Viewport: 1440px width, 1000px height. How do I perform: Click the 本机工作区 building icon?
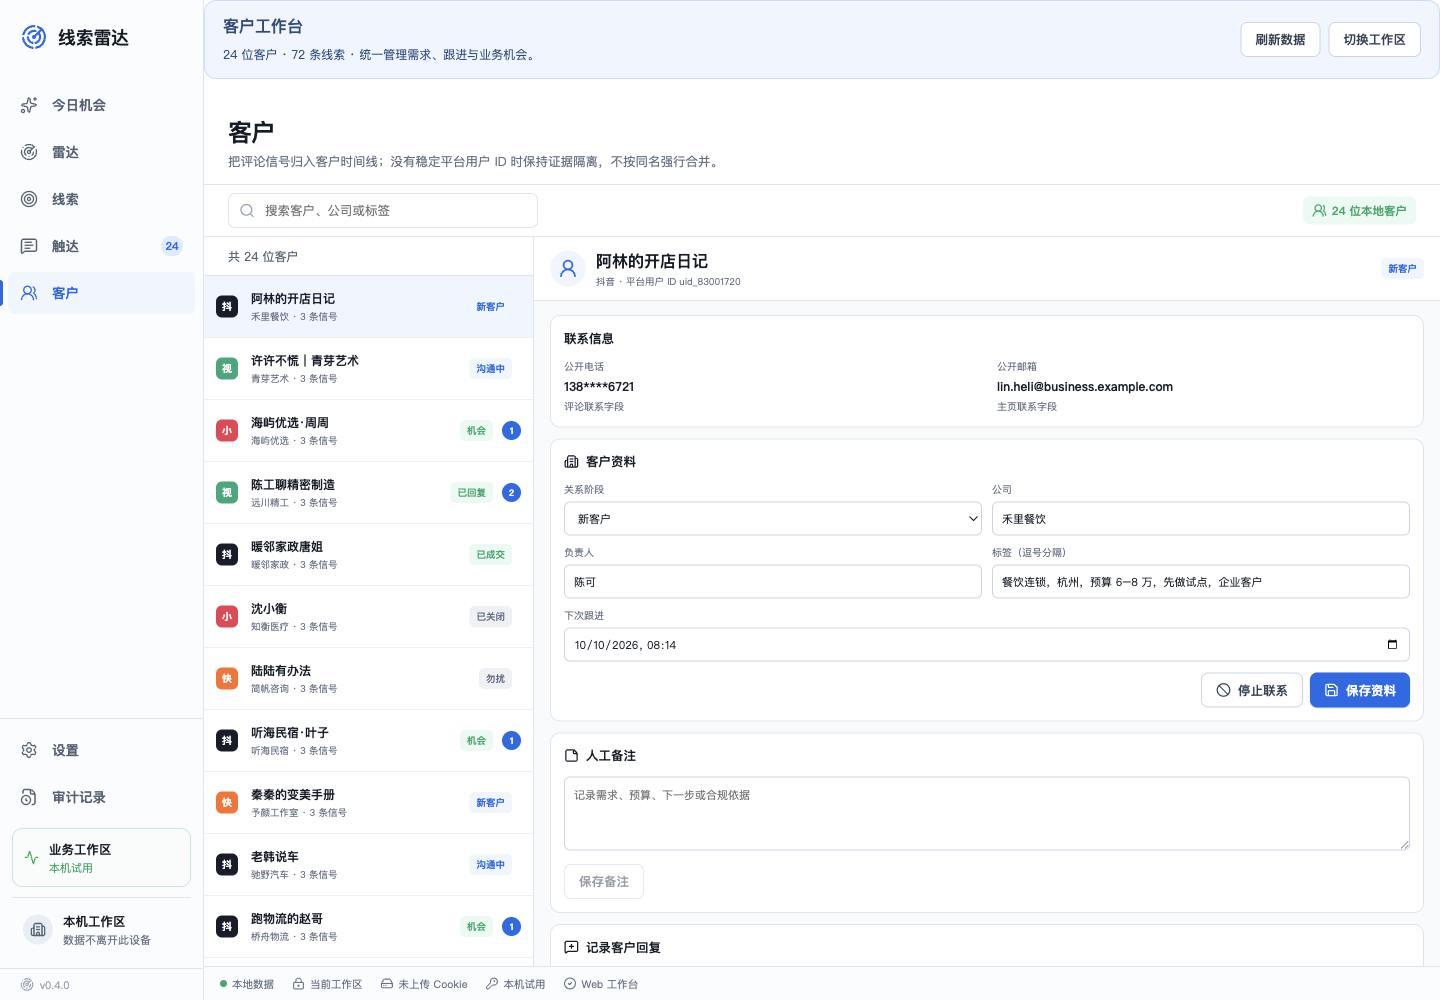38,930
